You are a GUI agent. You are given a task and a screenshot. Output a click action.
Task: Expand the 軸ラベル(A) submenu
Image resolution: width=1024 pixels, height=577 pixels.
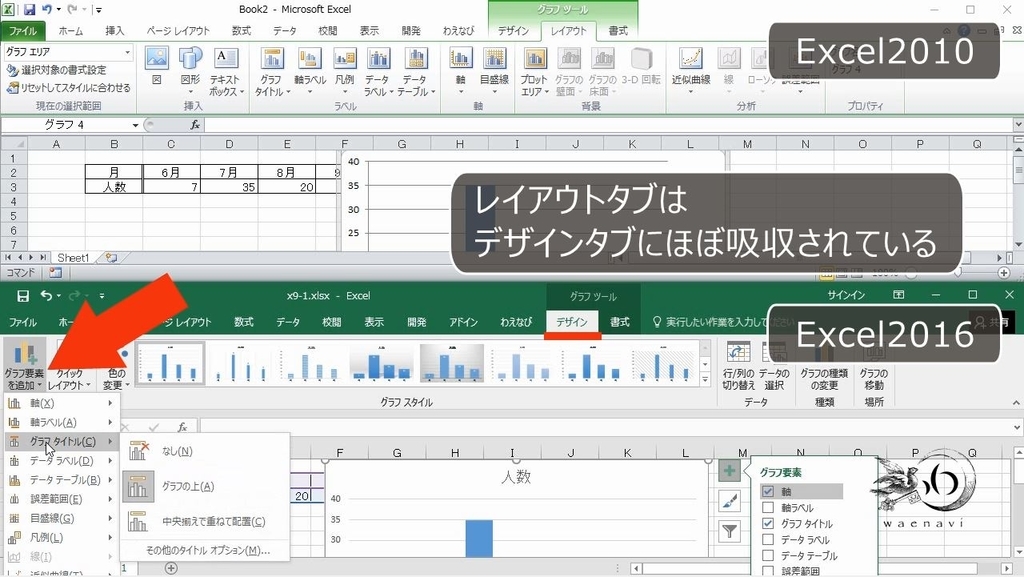click(x=61, y=422)
